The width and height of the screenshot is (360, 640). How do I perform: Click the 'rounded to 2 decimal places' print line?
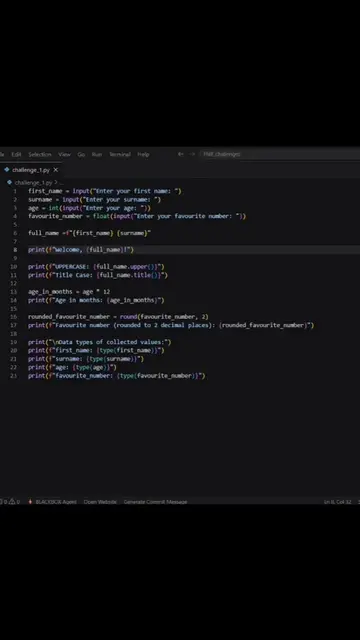(x=171, y=325)
